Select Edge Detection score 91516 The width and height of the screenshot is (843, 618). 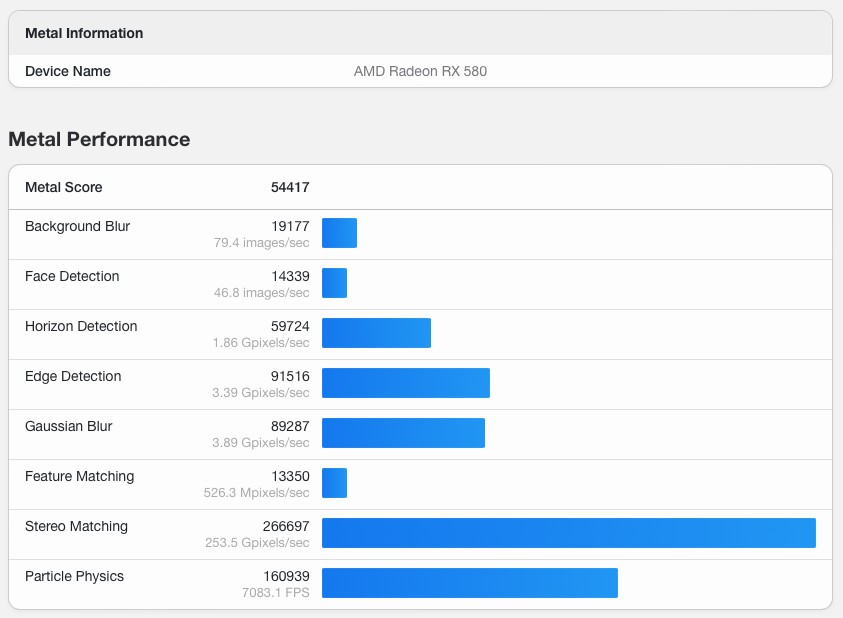coord(290,377)
